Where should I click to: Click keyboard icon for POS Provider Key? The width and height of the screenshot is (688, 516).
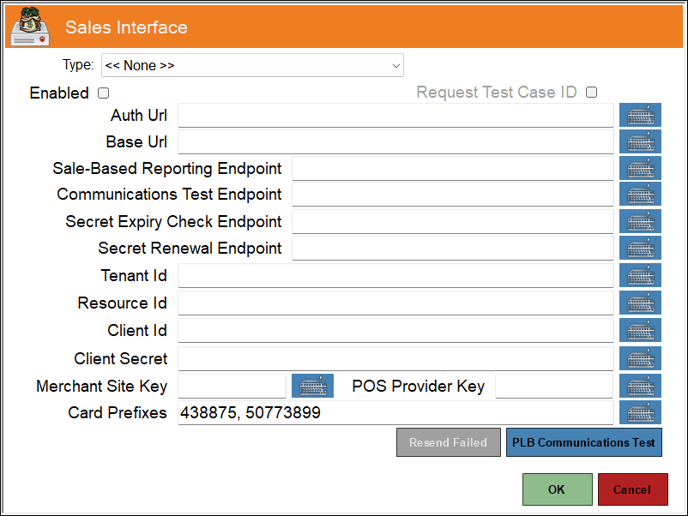640,386
